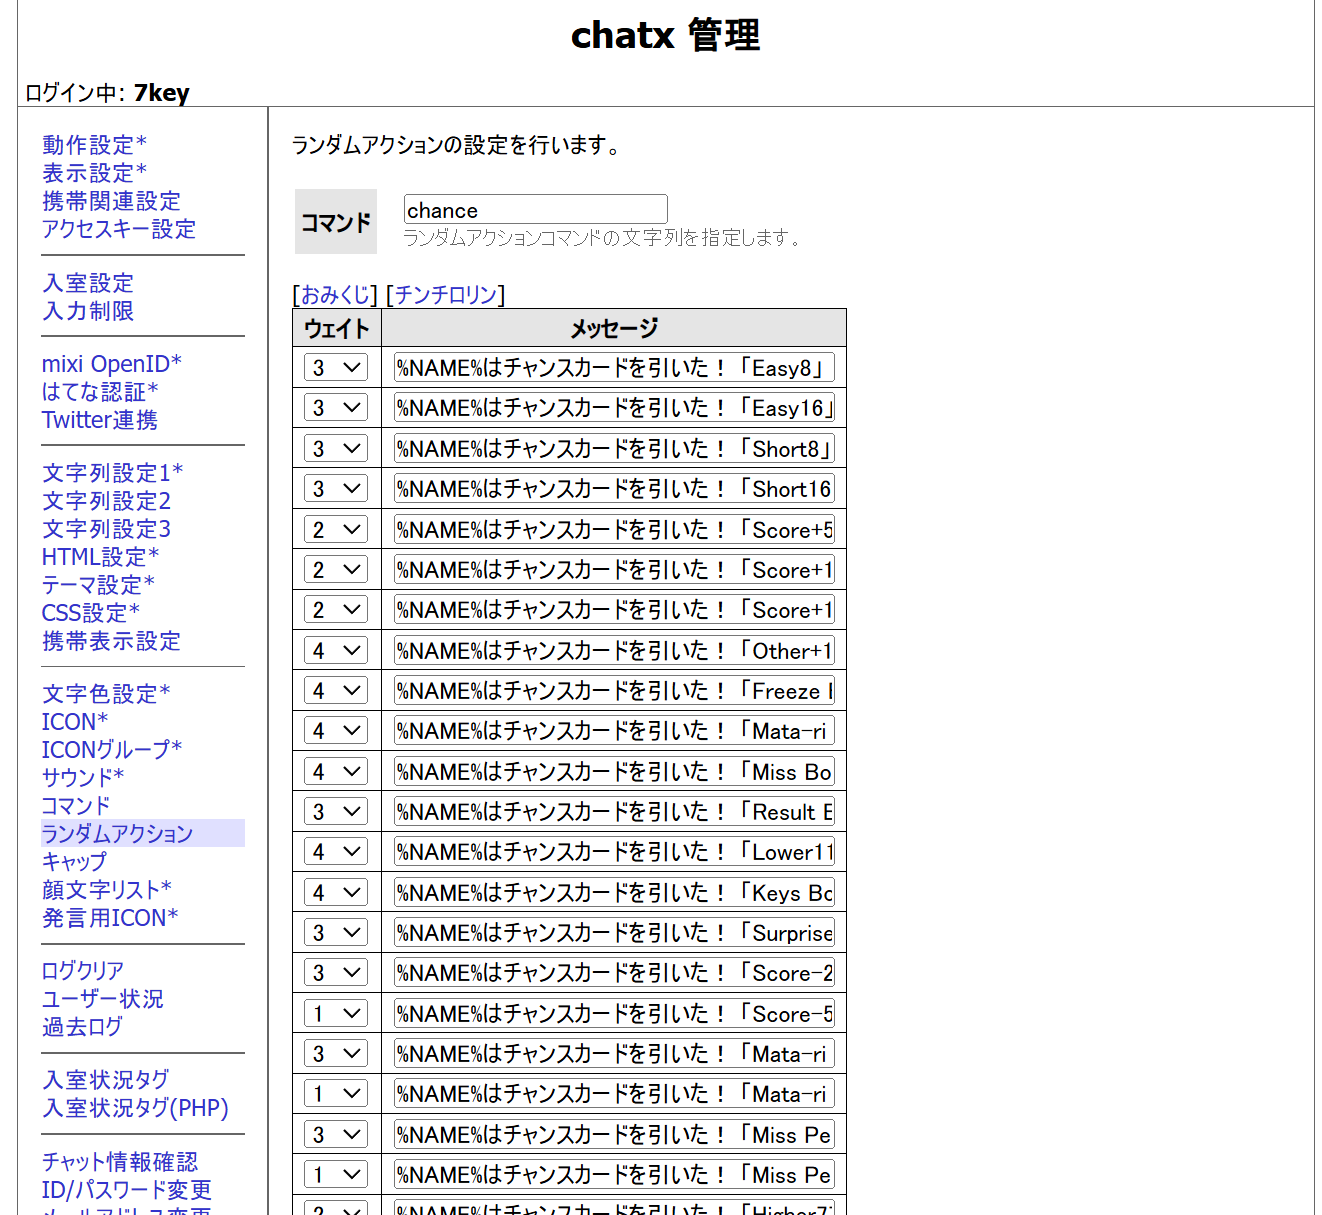Open 動作設定 in the sidebar
1322x1215 pixels.
(x=94, y=145)
